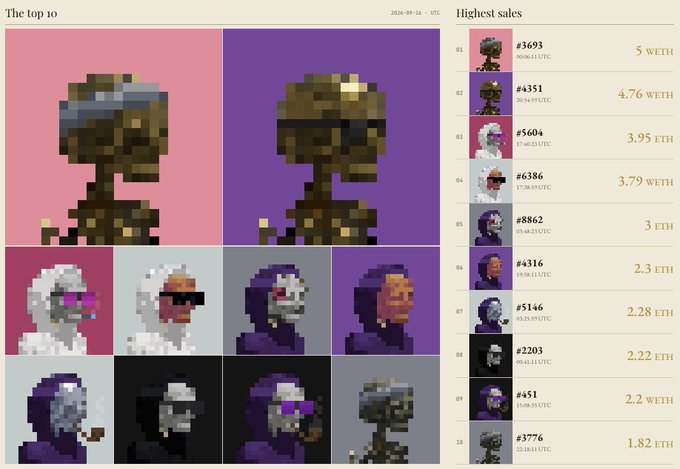Select the purple-hooded pipe smoker on light grey tile
This screenshot has height=469, width=680.
pyautogui.click(x=59, y=410)
